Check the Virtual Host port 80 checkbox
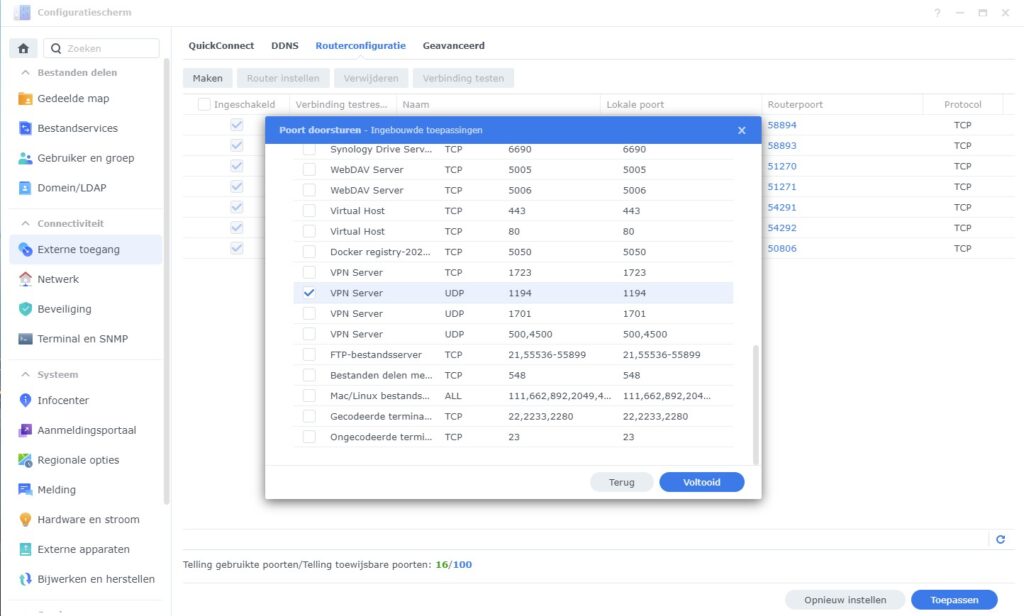The width and height of the screenshot is (1024, 616). point(309,231)
